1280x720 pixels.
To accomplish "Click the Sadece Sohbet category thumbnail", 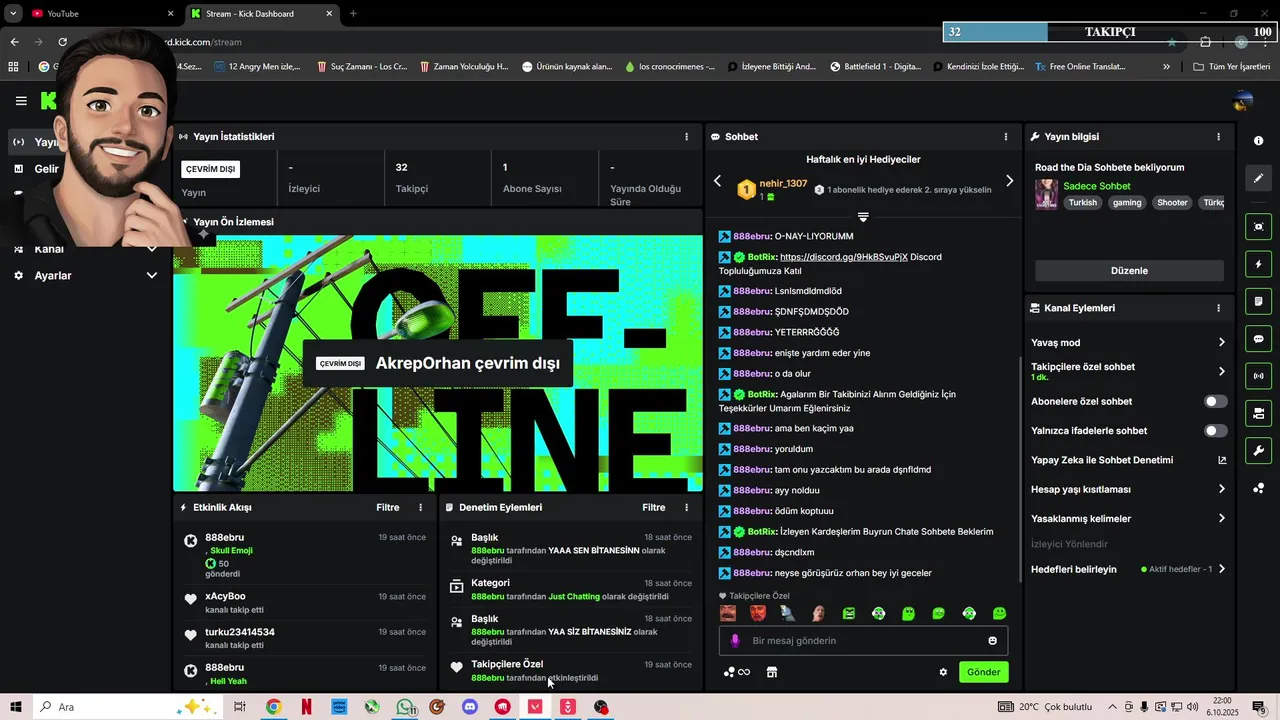I will click(1046, 194).
